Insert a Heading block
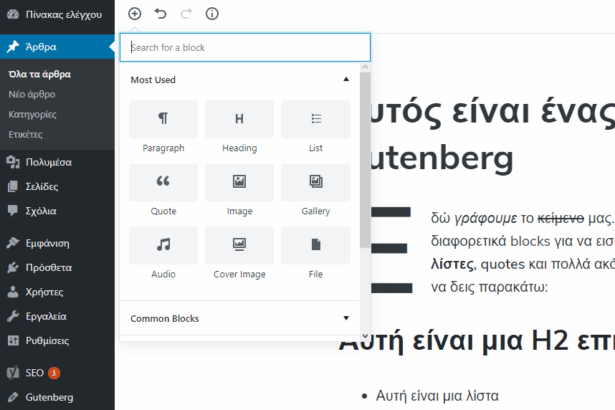The image size is (615, 410). [239, 128]
